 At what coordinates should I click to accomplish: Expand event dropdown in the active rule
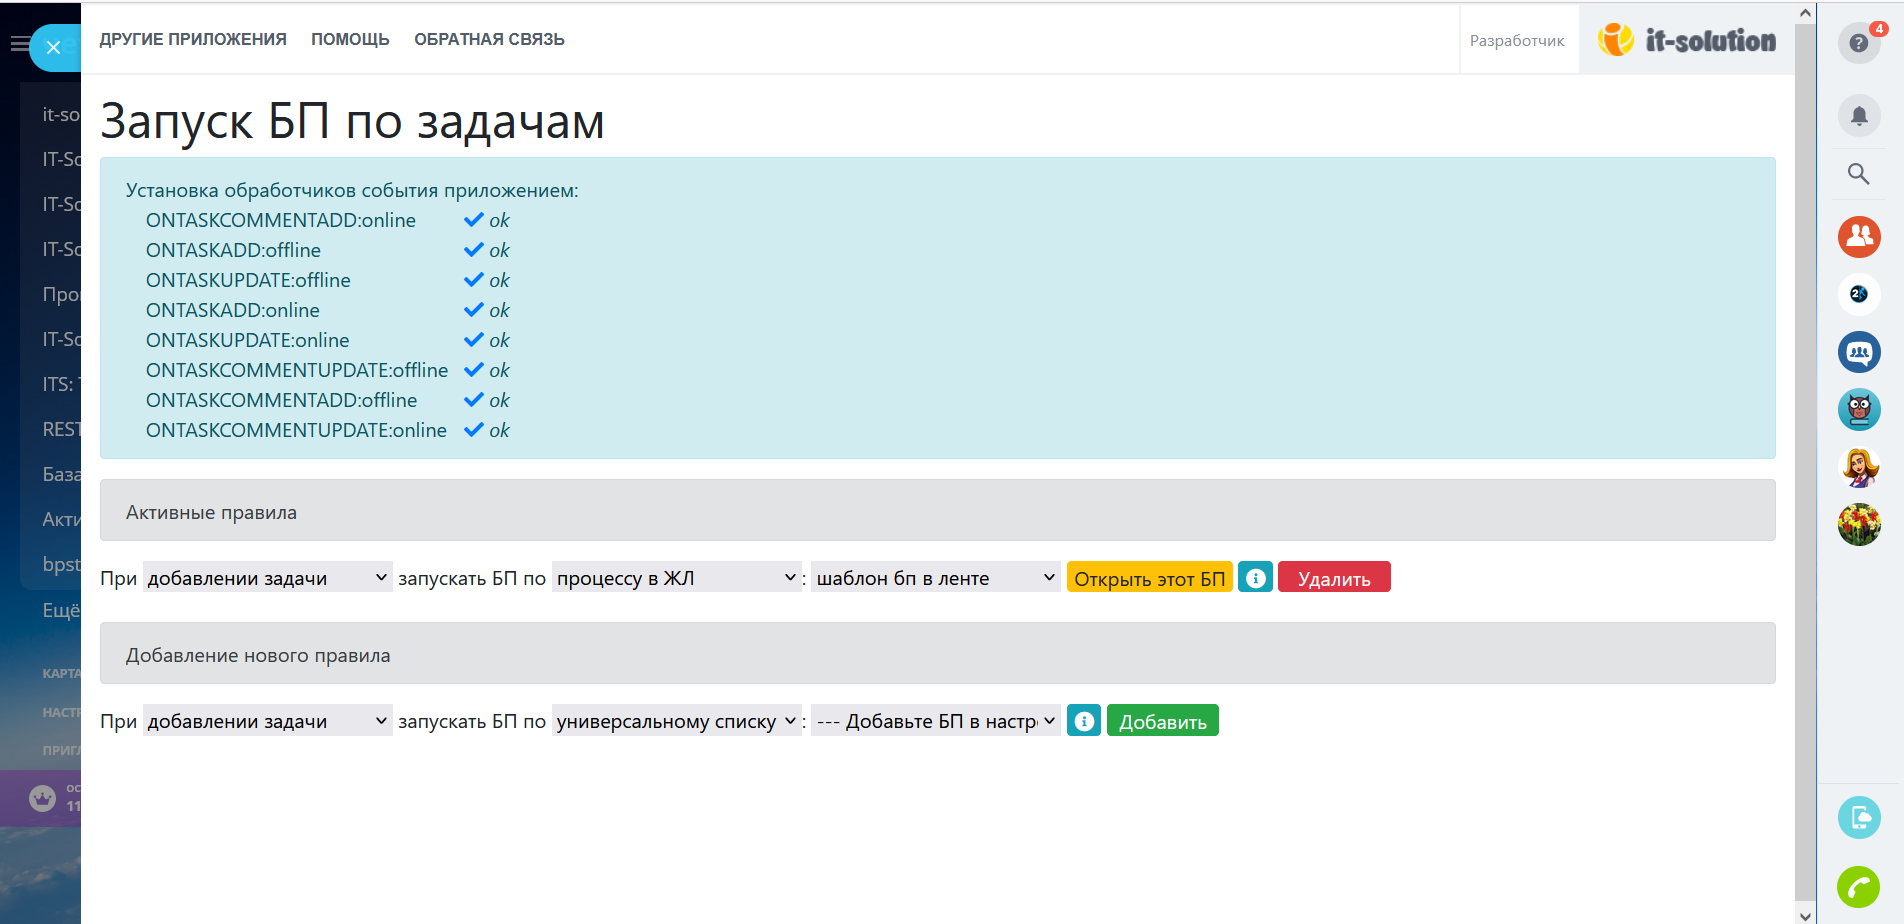click(267, 577)
